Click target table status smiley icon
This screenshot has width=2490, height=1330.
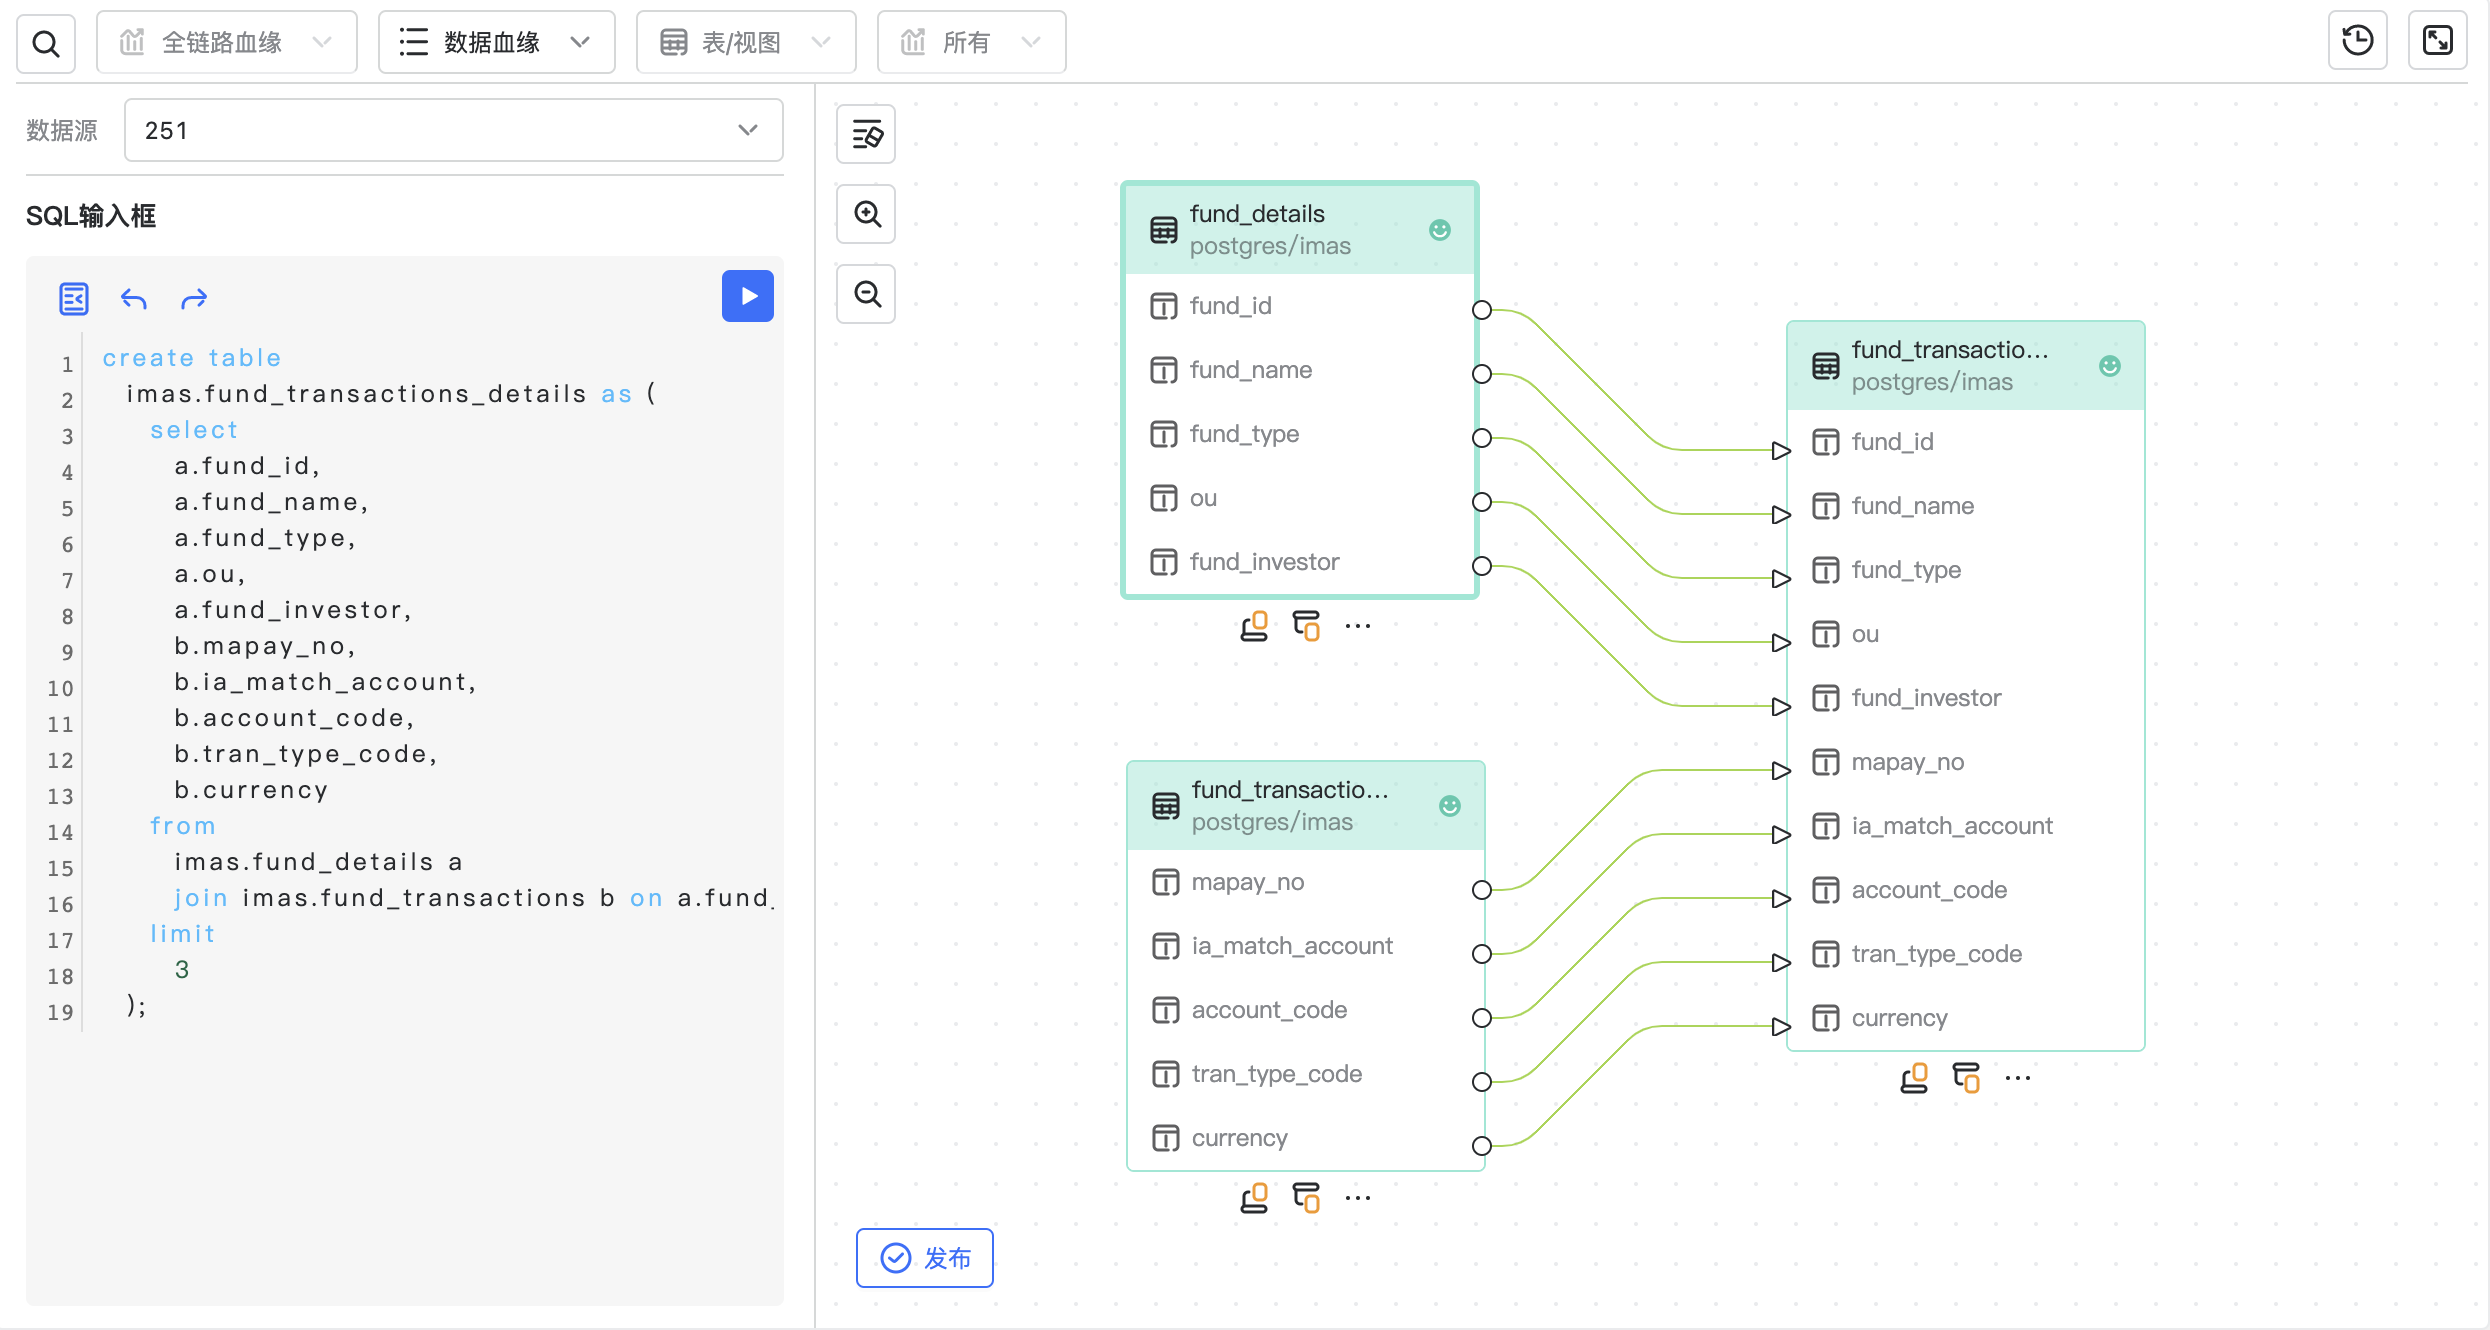click(2110, 366)
